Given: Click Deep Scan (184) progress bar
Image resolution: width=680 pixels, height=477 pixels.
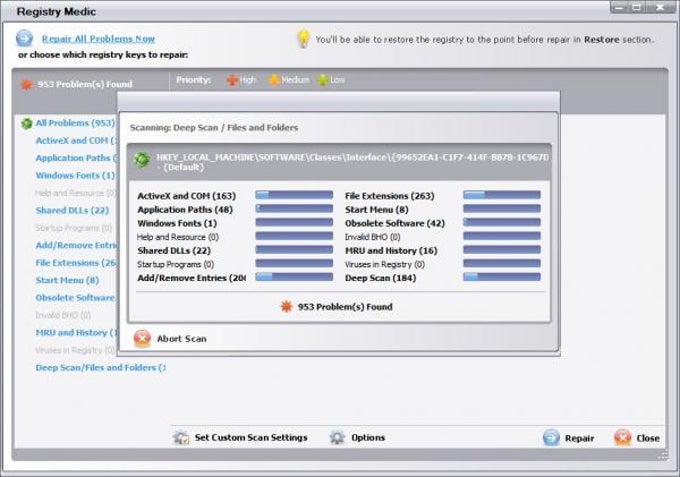Looking at the screenshot, I should click(502, 277).
